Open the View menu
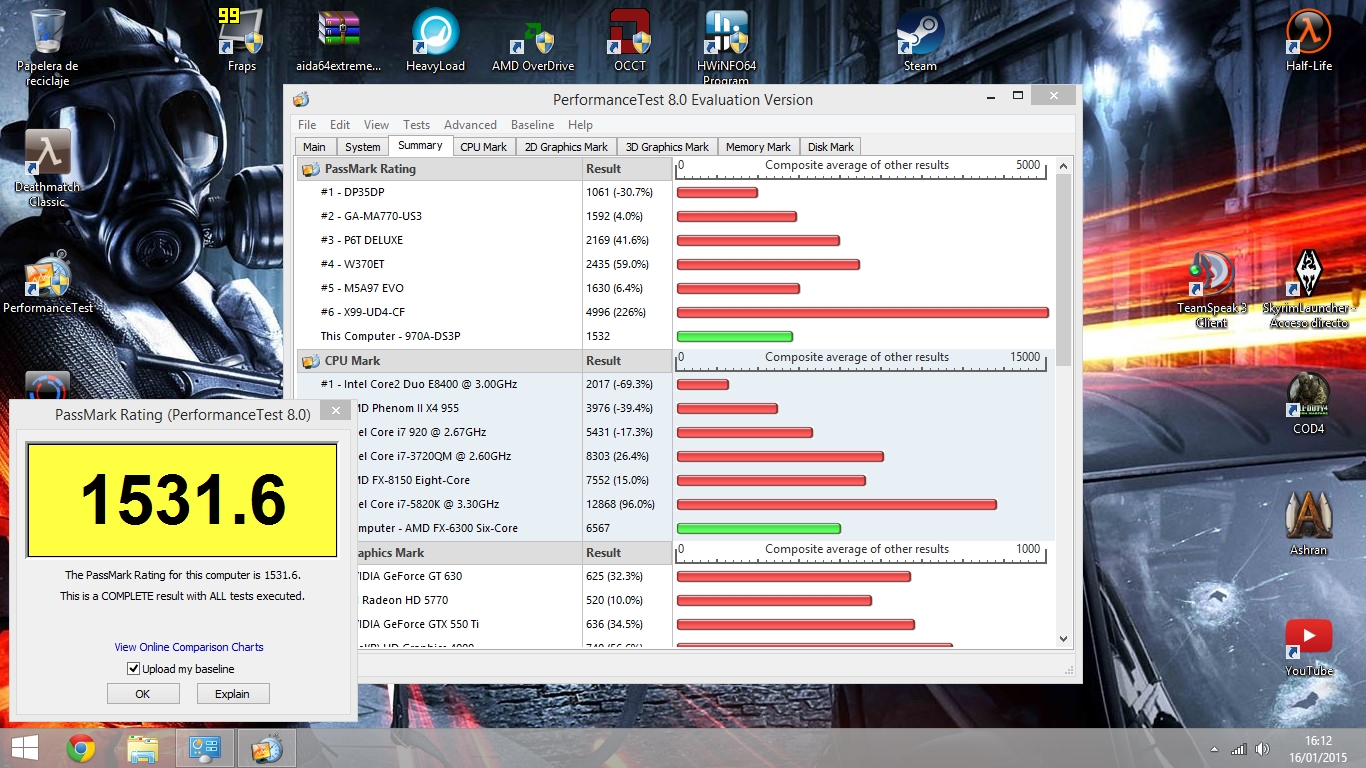The height and width of the screenshot is (768, 1366). pos(376,125)
